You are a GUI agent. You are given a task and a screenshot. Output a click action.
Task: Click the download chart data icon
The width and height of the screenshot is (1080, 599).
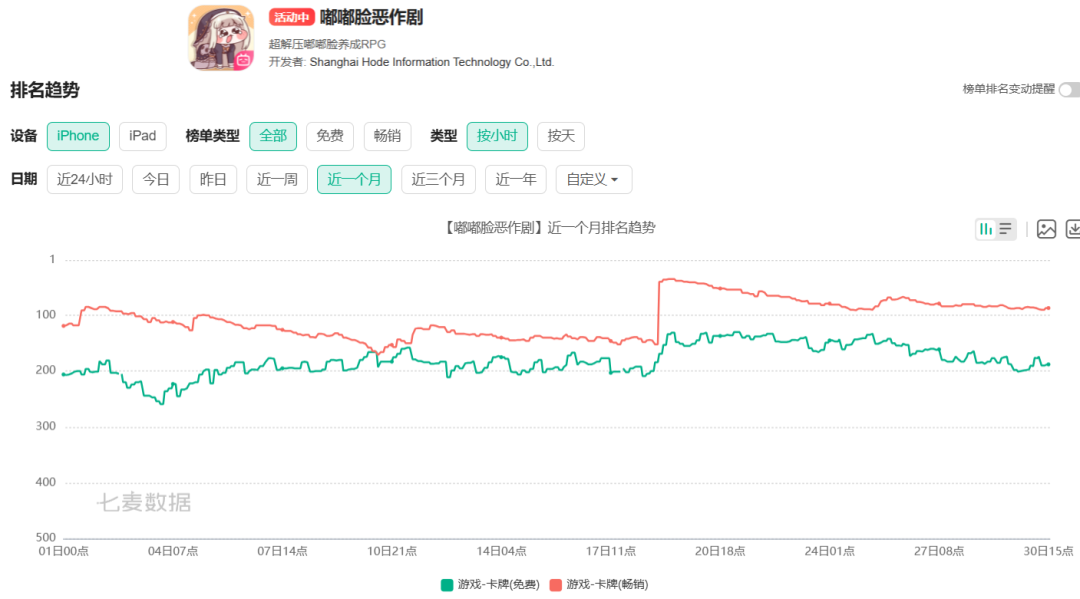[1073, 229]
